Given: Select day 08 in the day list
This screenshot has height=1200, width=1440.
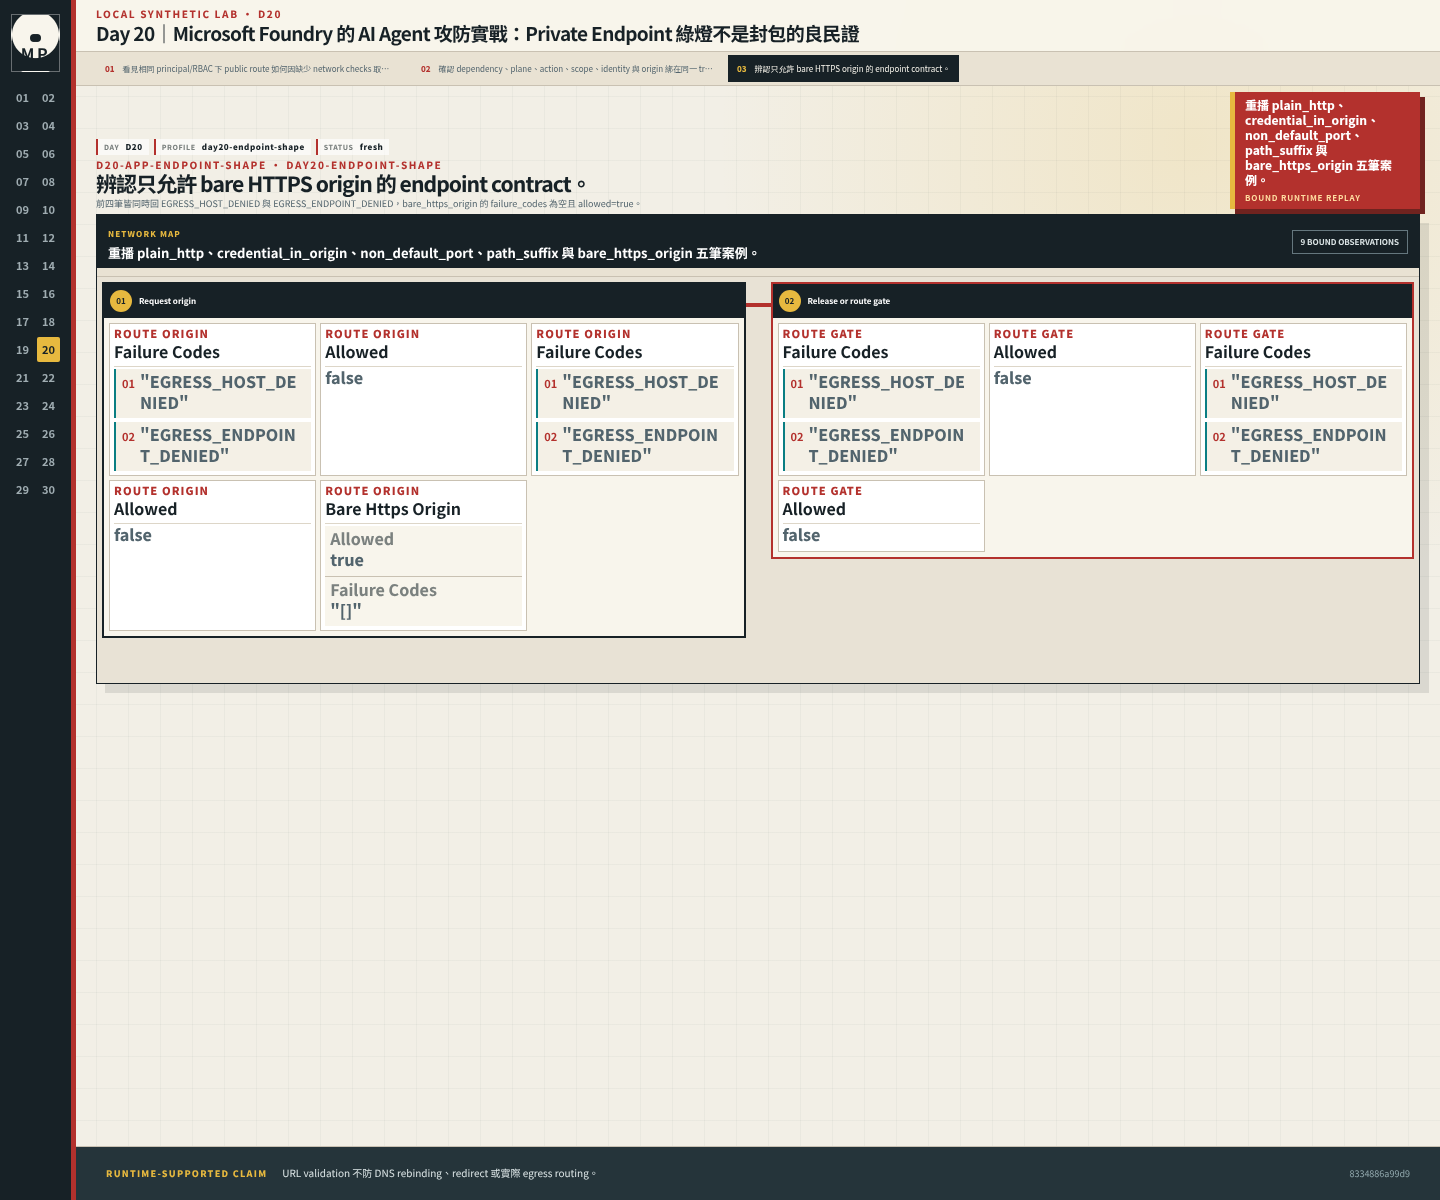Looking at the screenshot, I should (x=48, y=182).
